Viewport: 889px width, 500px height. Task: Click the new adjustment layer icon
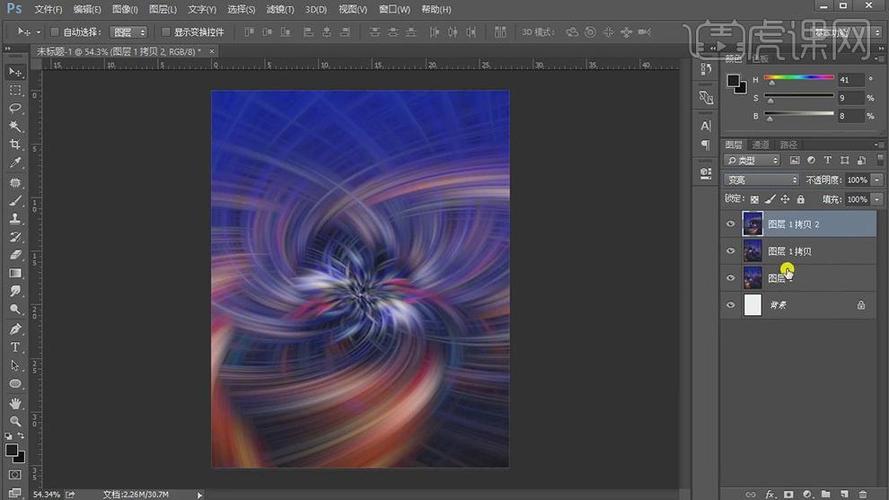[807, 494]
